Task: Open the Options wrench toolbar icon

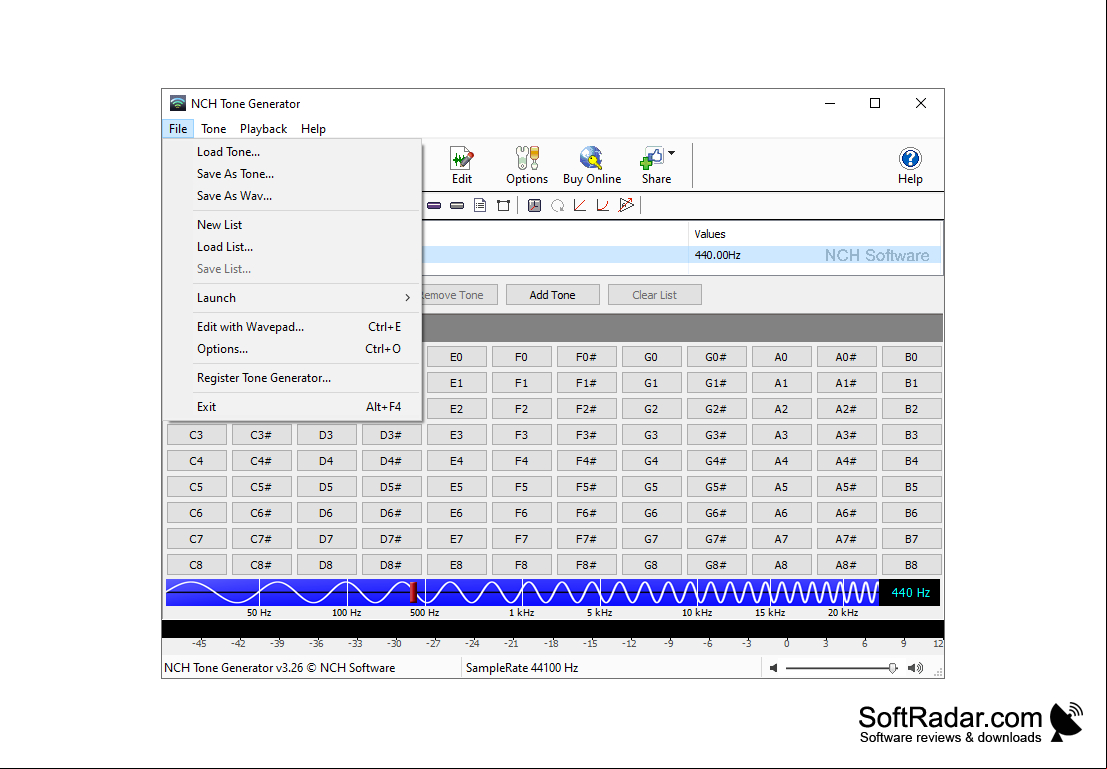Action: coord(527,165)
